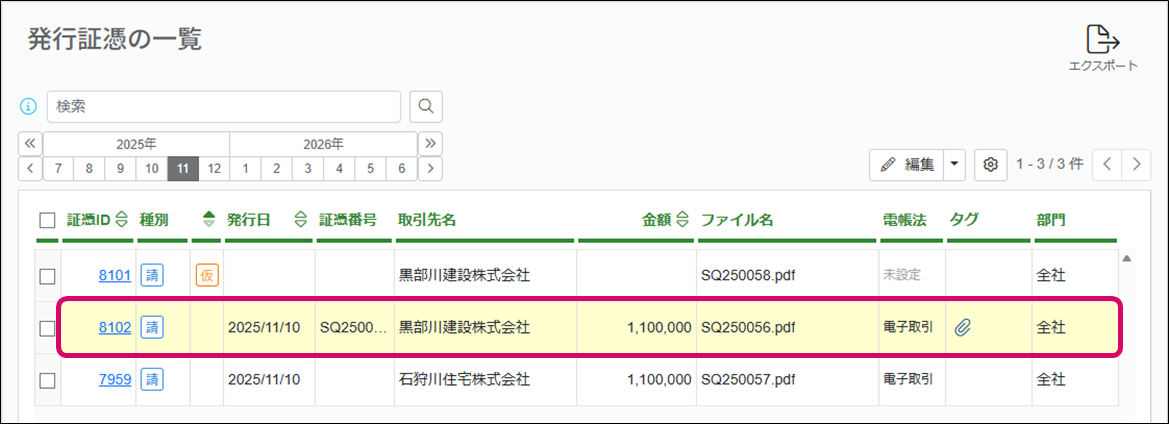Click the 請 type badge in row 7959

point(151,379)
